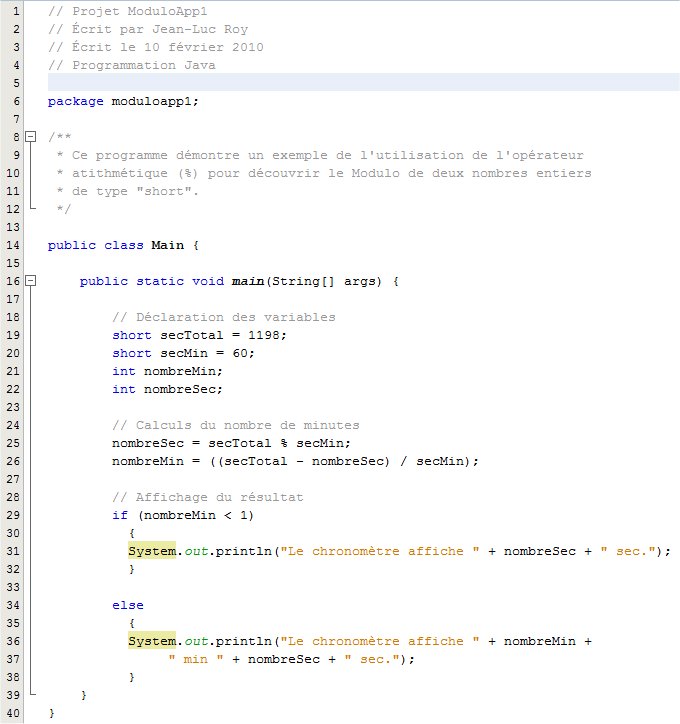Screen dimensions: 680x724
Task: Click 'out' on line 31
Action: coord(196,551)
